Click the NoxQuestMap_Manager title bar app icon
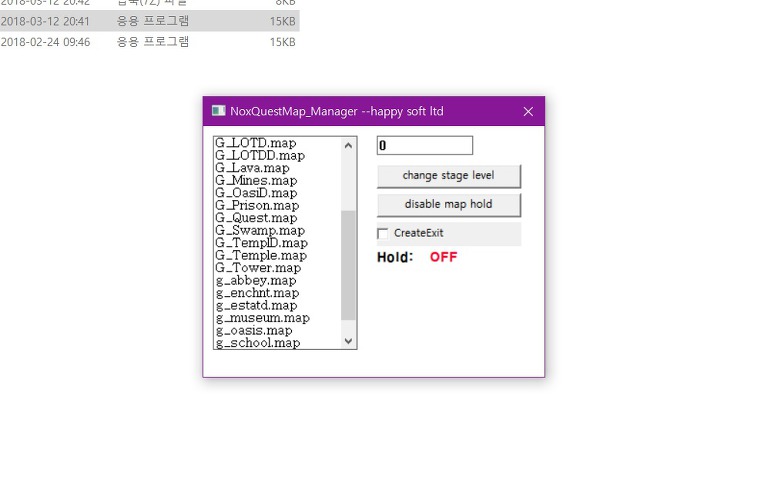 [218, 111]
